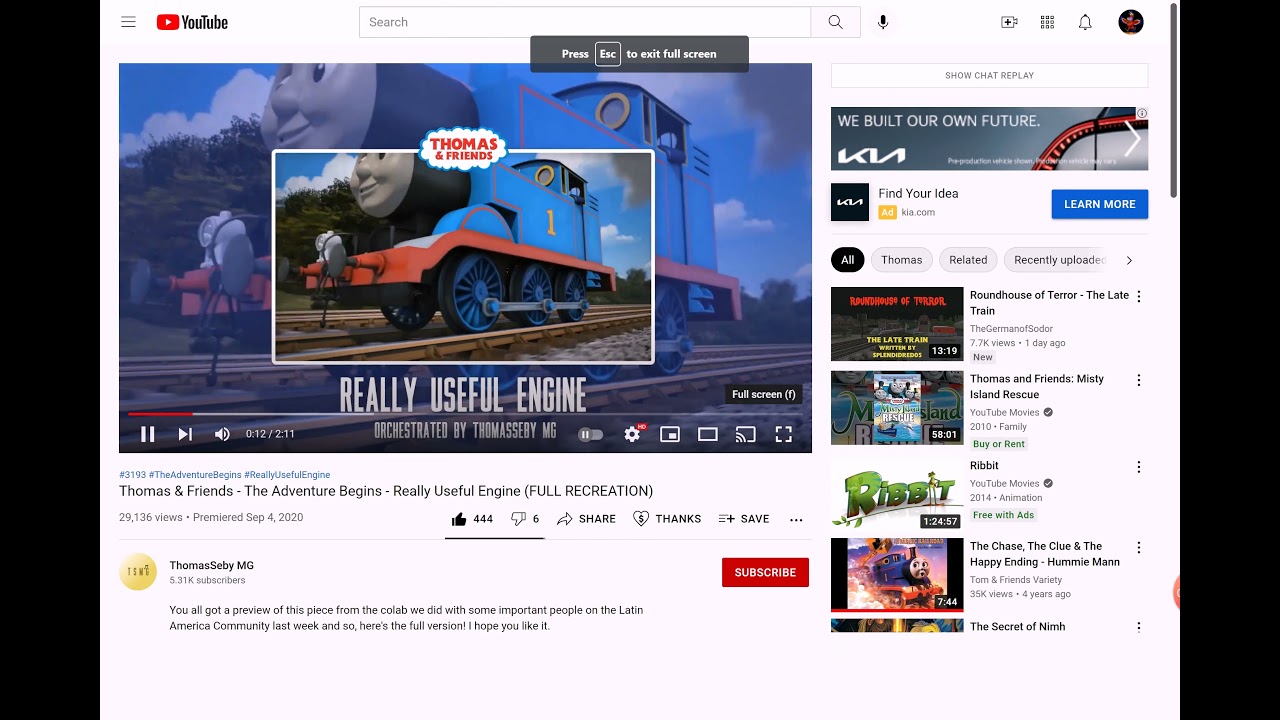Open the #3193 hashtag link
The image size is (1280, 720).
click(132, 475)
